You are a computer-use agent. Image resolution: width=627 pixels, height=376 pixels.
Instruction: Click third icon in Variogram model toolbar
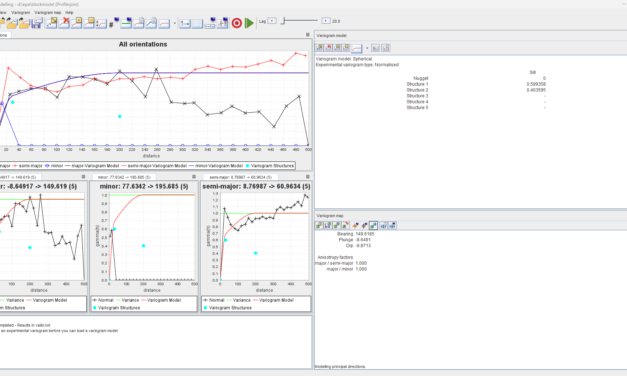pyautogui.click(x=337, y=48)
